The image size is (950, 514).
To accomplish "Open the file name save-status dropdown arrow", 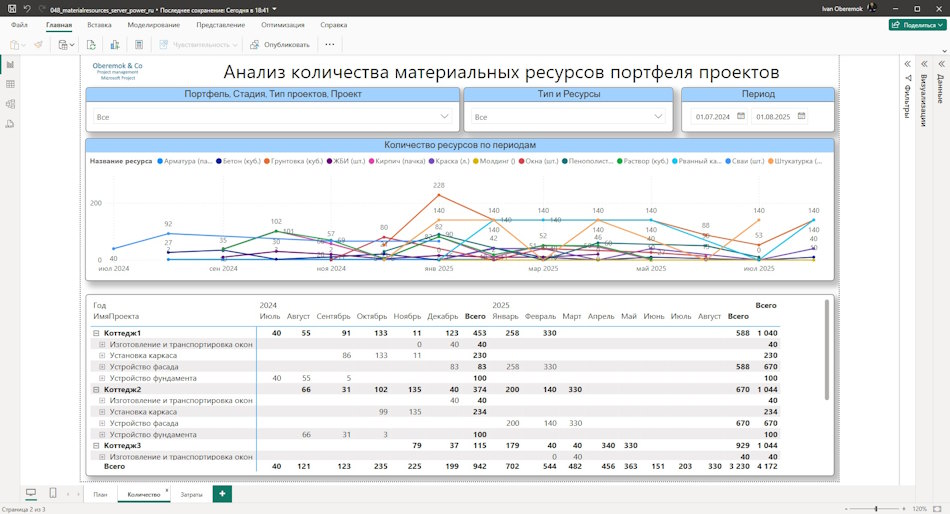I will [274, 9].
